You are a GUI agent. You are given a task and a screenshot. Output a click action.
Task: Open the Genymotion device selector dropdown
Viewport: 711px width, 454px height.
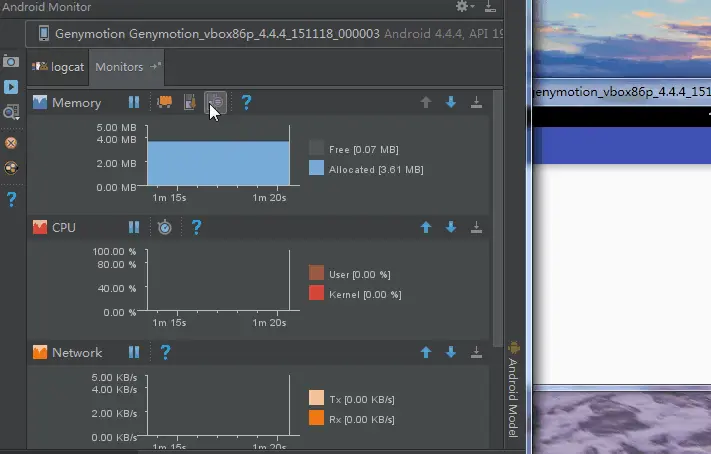(264, 34)
